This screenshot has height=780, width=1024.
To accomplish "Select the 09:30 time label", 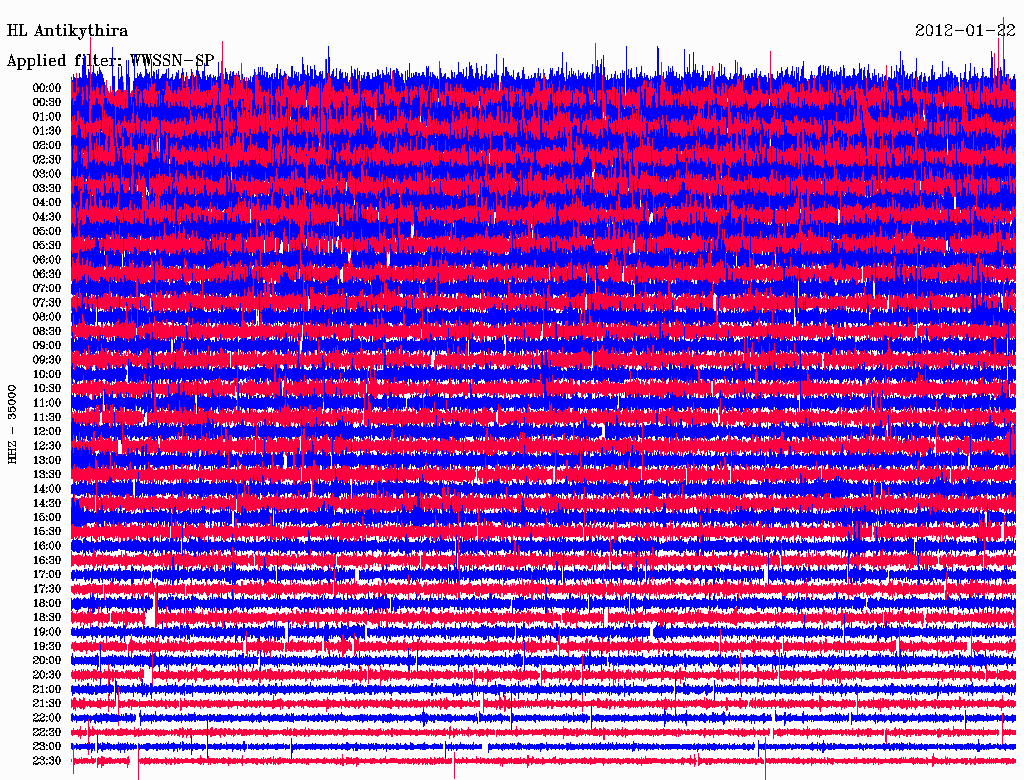I will point(47,360).
